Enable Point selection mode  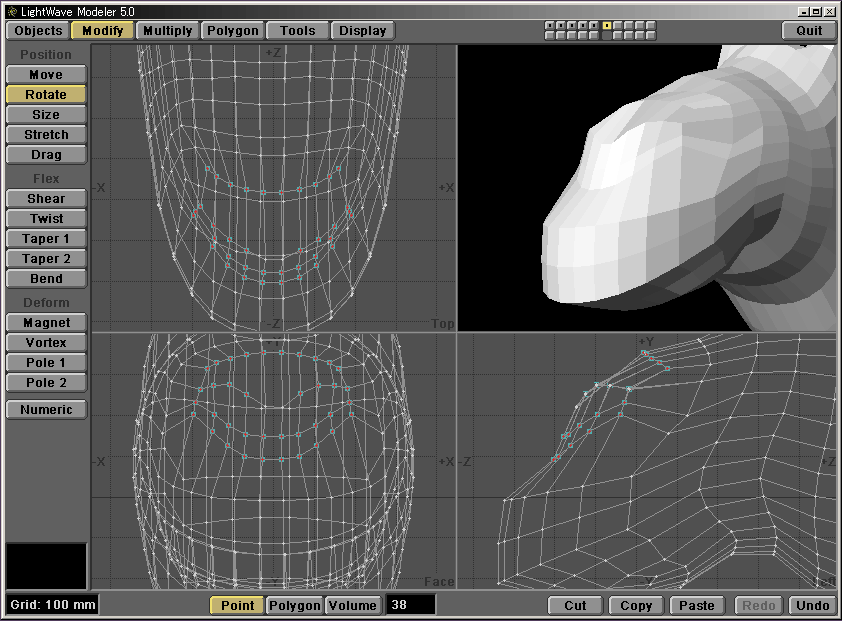(x=237, y=605)
